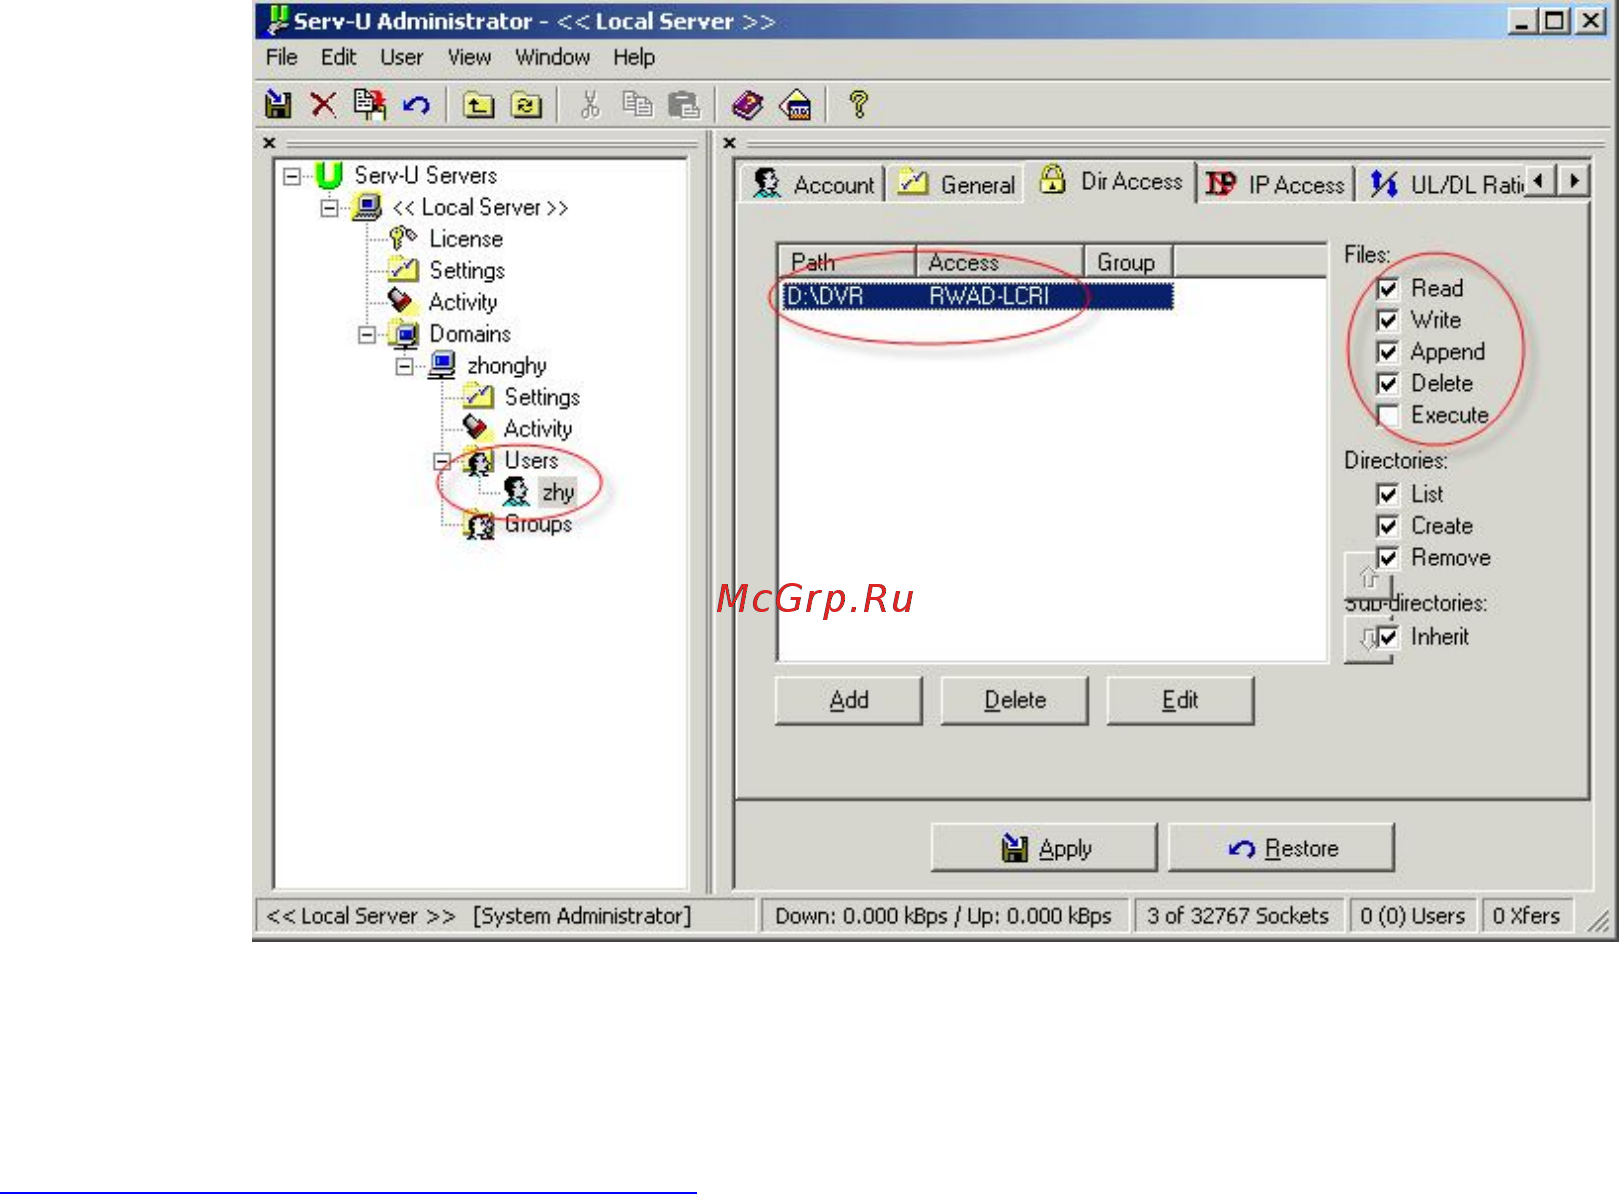Image resolution: width=1619 pixels, height=1194 pixels.
Task: Open the Help menu
Action: point(634,57)
